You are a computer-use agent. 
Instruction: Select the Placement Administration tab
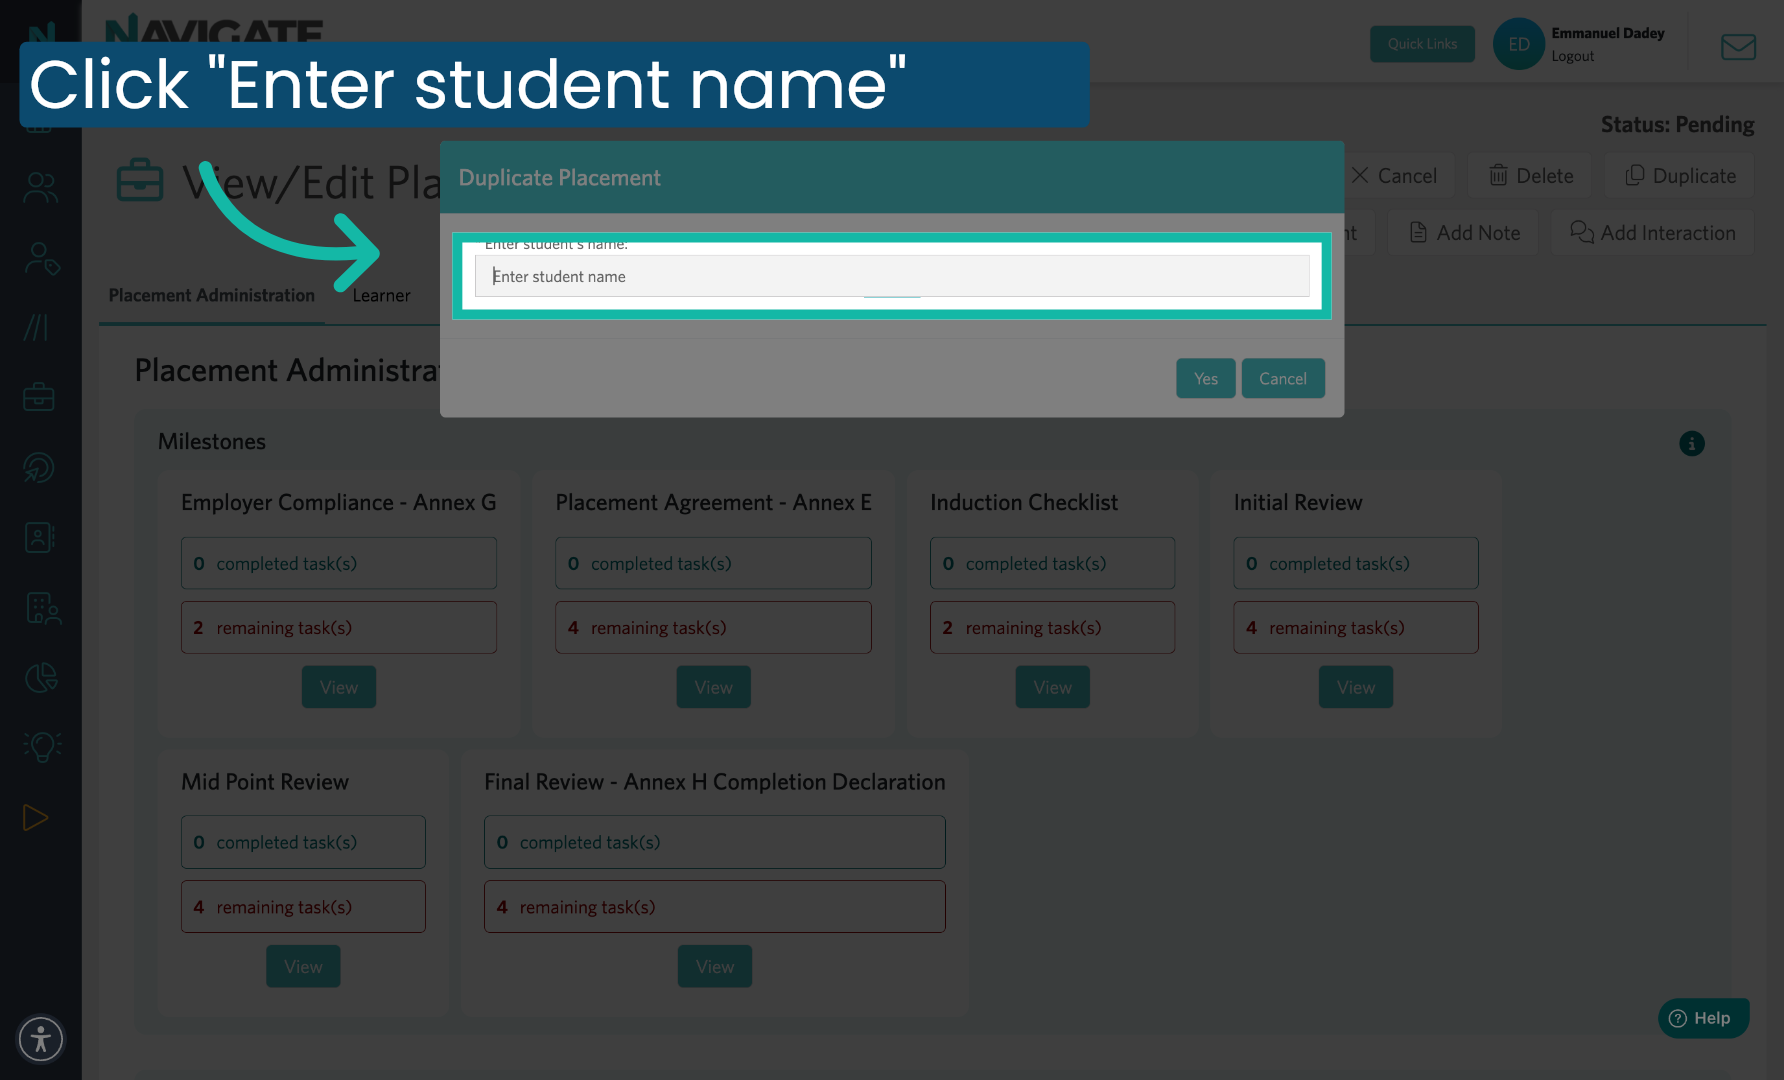click(x=211, y=295)
